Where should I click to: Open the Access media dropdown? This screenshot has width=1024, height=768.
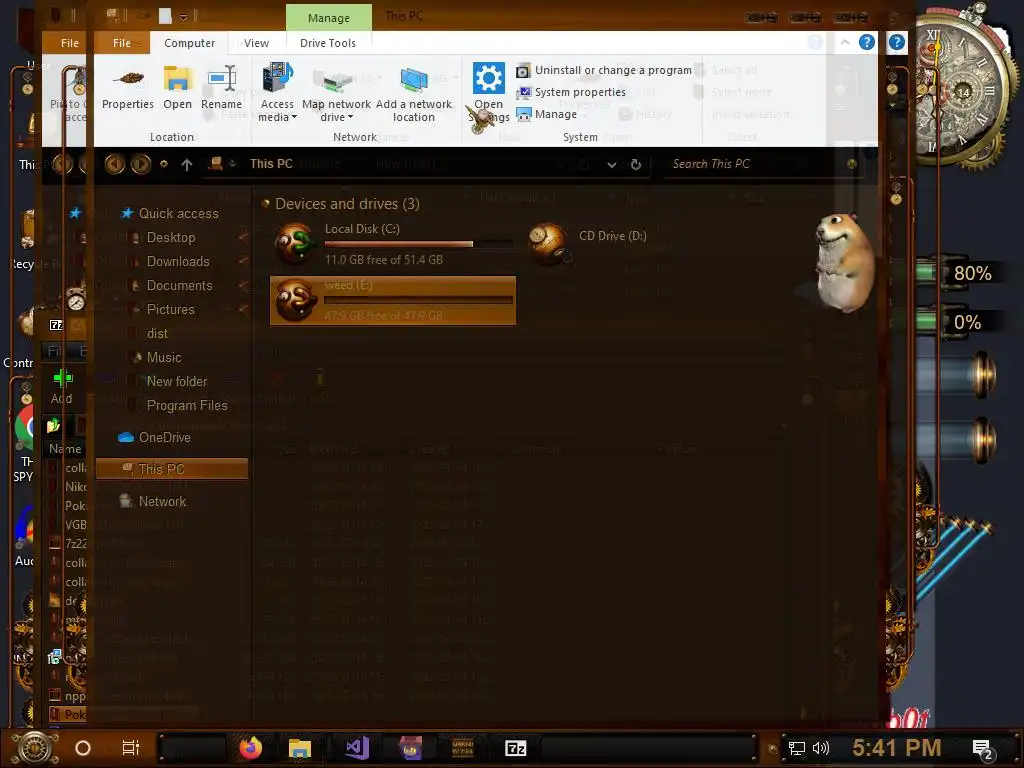[277, 93]
